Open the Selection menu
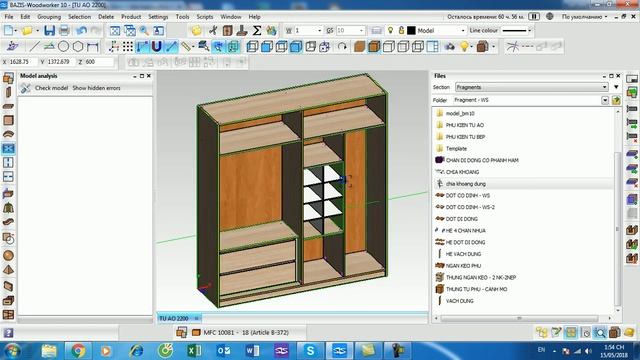 click(79, 17)
